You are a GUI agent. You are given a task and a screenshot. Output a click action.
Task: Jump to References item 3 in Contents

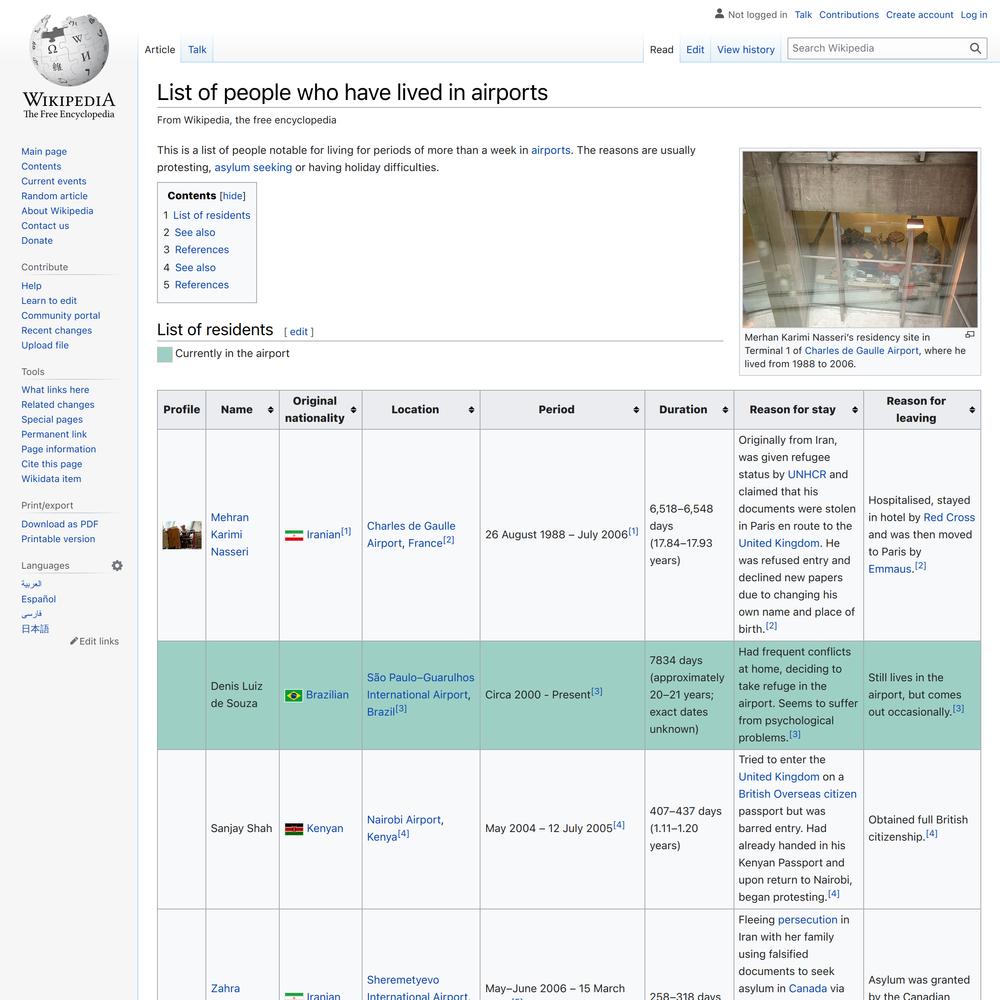(x=202, y=250)
